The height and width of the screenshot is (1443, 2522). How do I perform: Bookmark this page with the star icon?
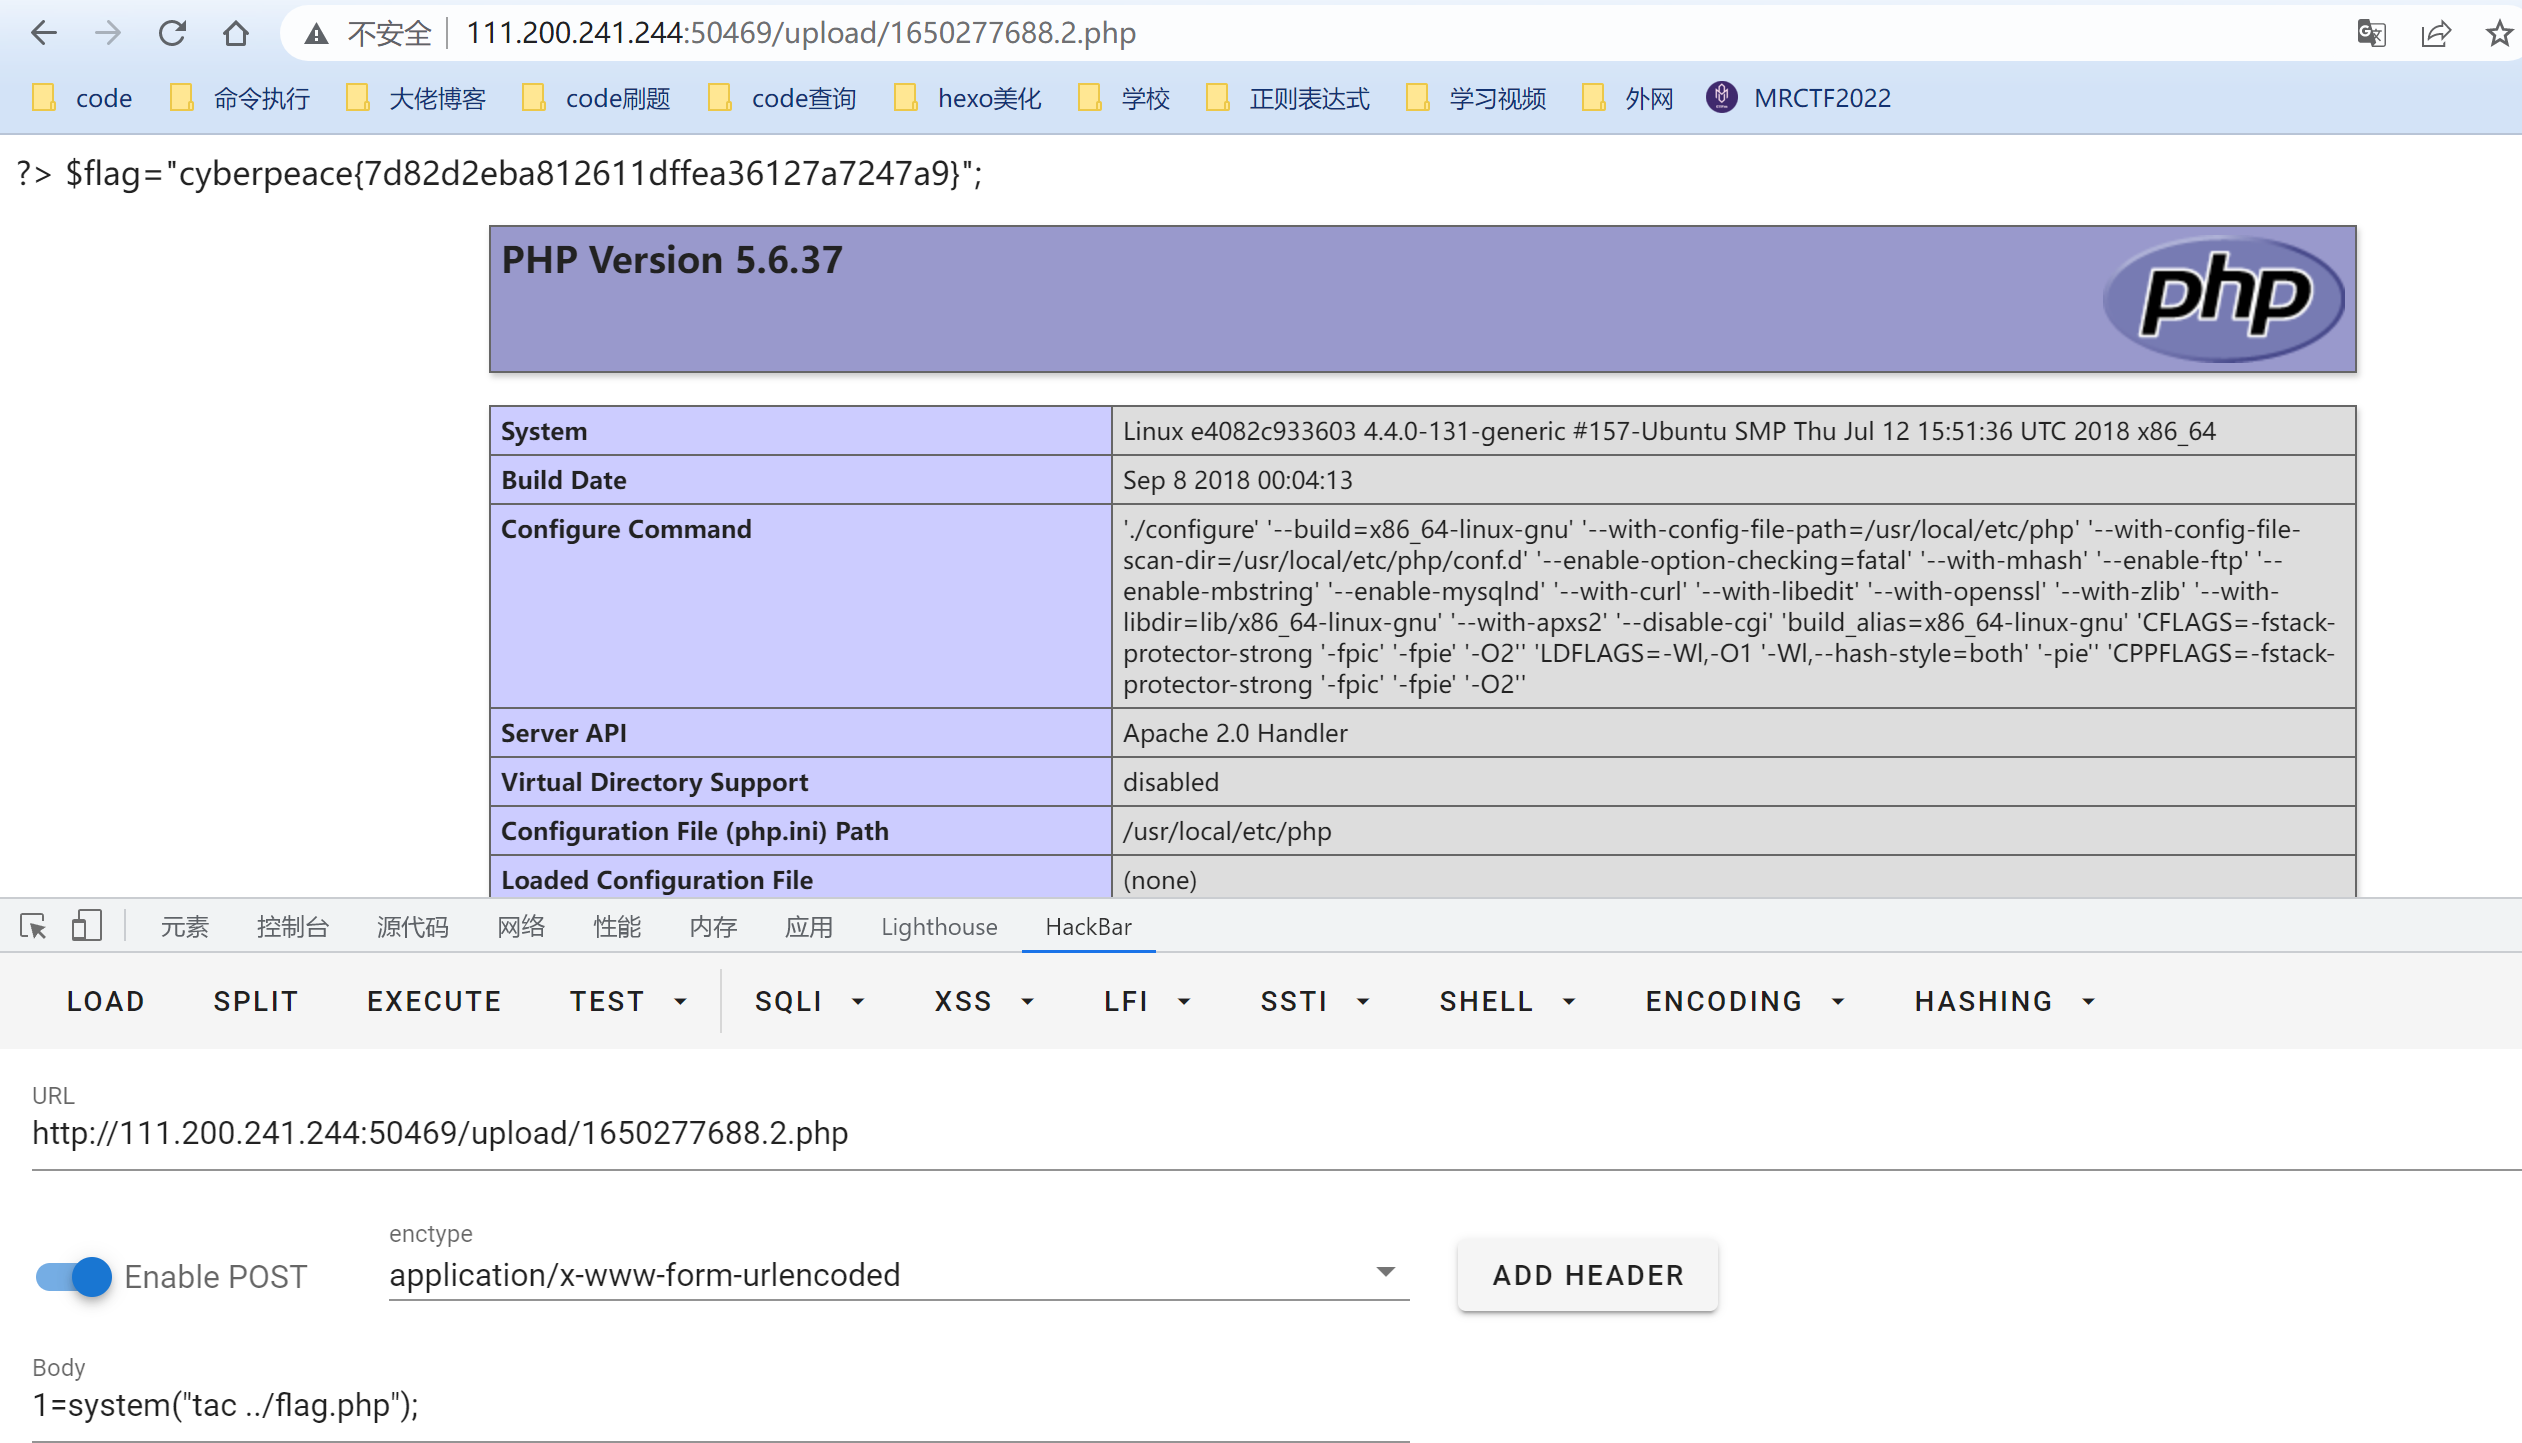(2499, 34)
